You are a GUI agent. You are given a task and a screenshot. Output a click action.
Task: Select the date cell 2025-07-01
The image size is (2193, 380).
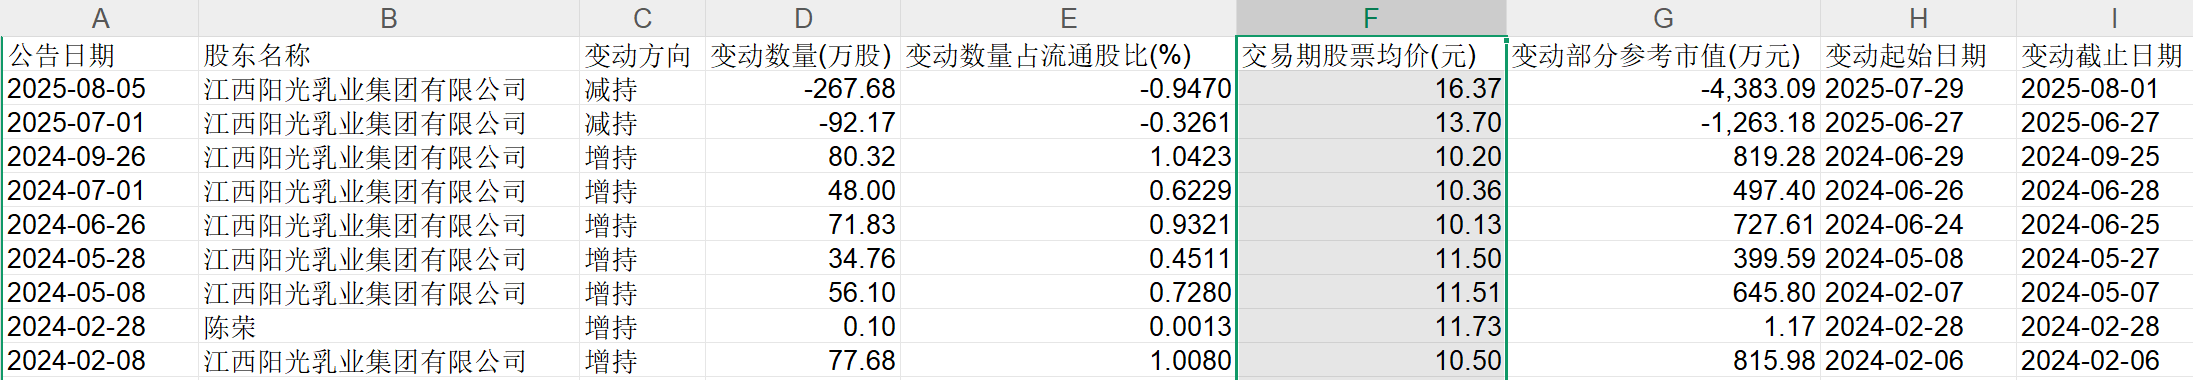pyautogui.click(x=100, y=123)
